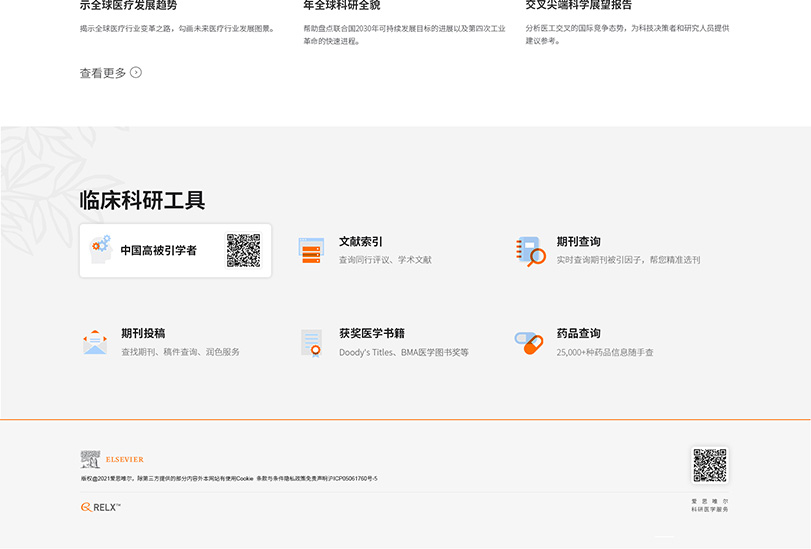Image resolution: width=811 pixels, height=549 pixels.
Task: Click the 期刊查询 magnifier icon
Action: (530, 251)
